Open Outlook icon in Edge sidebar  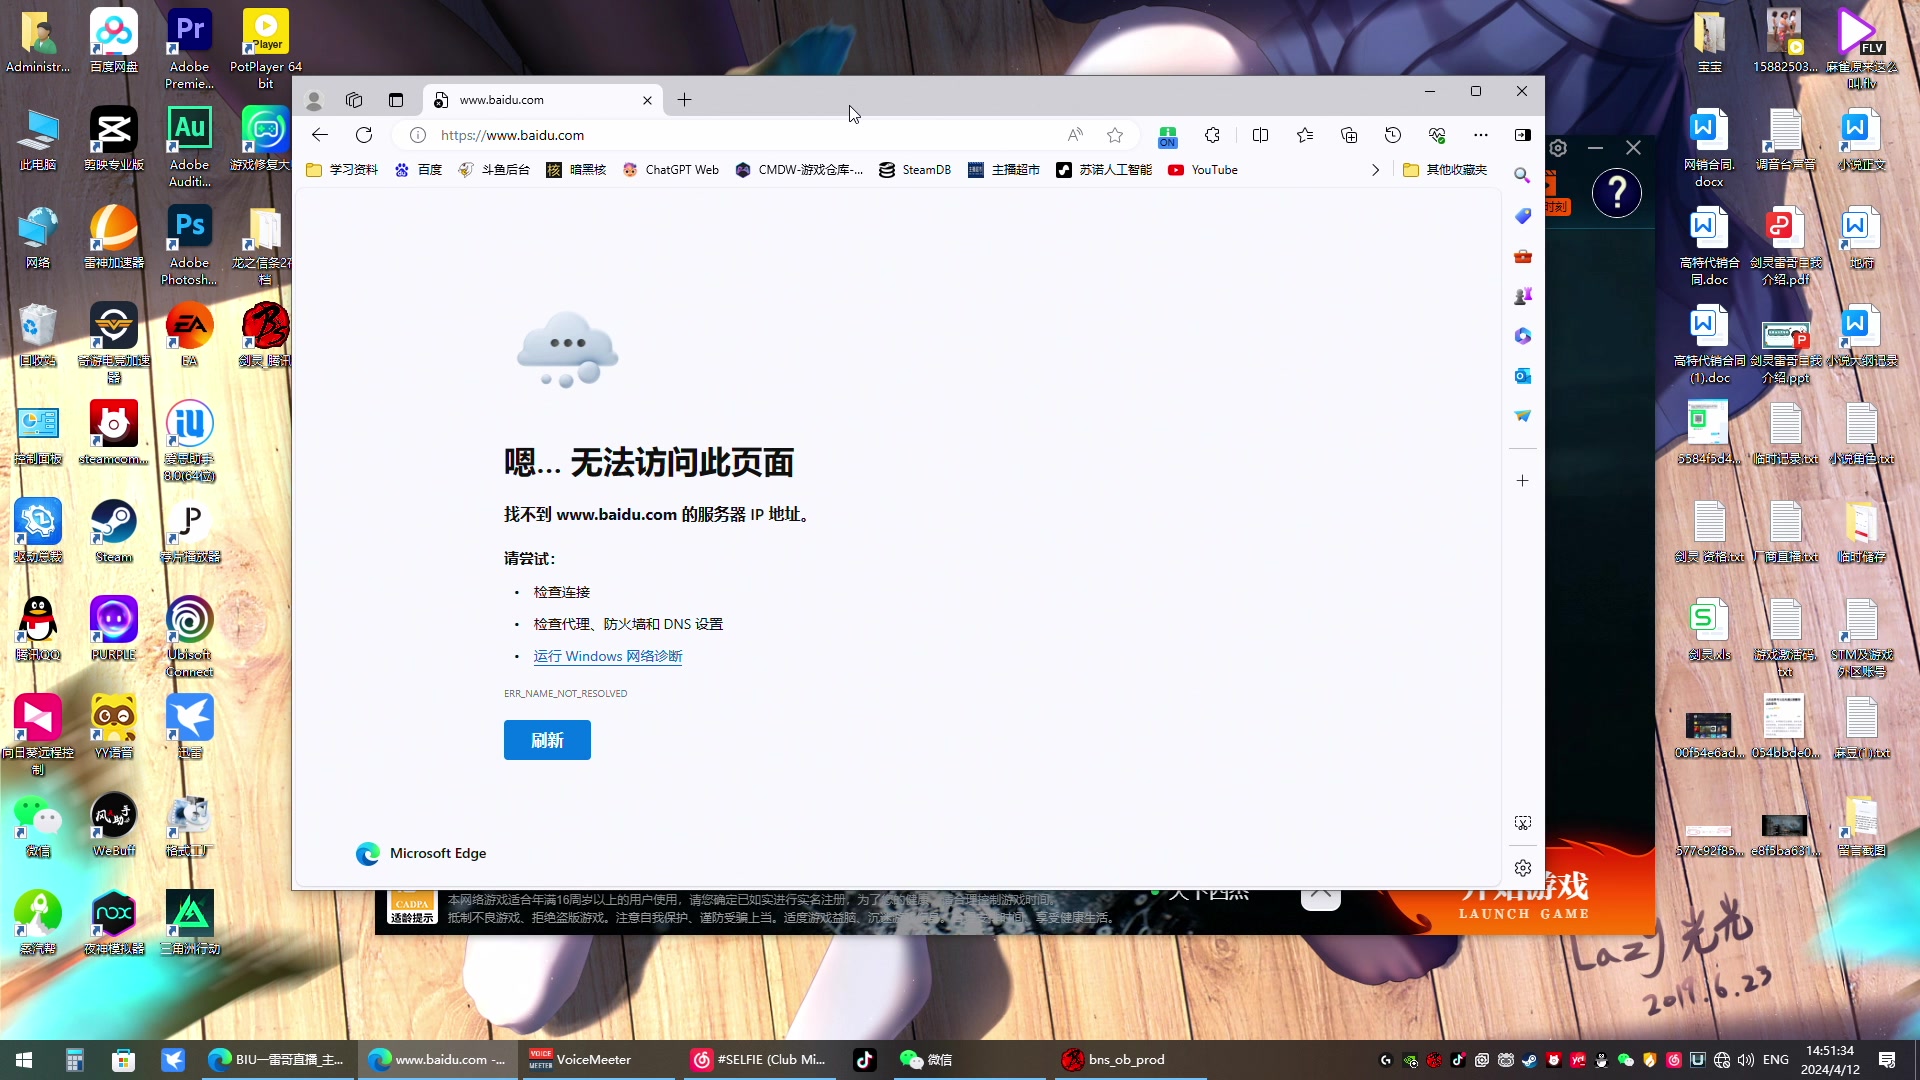(1522, 376)
